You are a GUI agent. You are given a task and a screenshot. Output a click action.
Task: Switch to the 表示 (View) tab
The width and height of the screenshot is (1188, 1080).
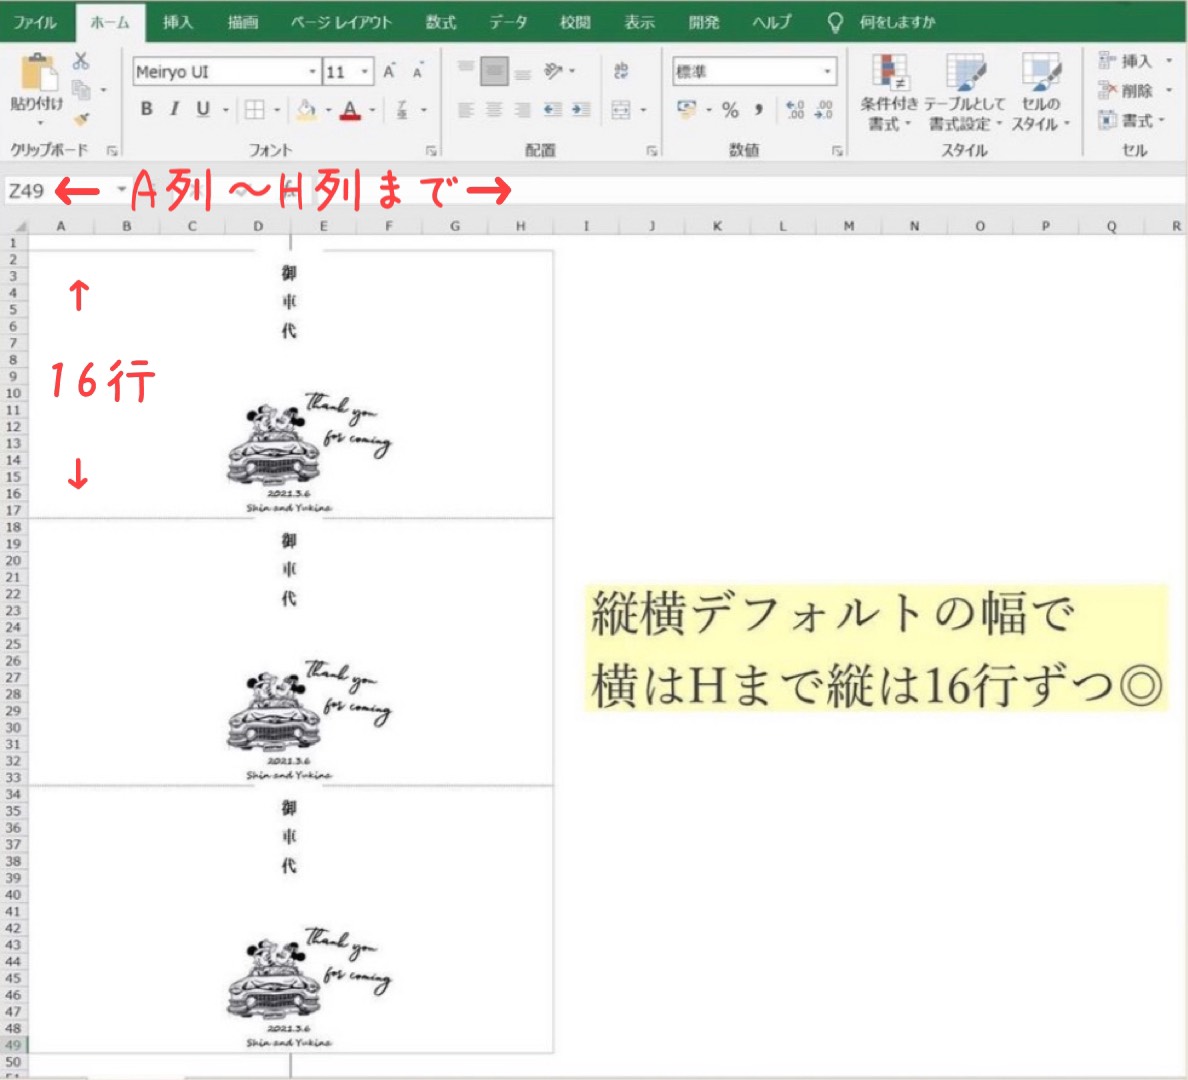pyautogui.click(x=639, y=22)
